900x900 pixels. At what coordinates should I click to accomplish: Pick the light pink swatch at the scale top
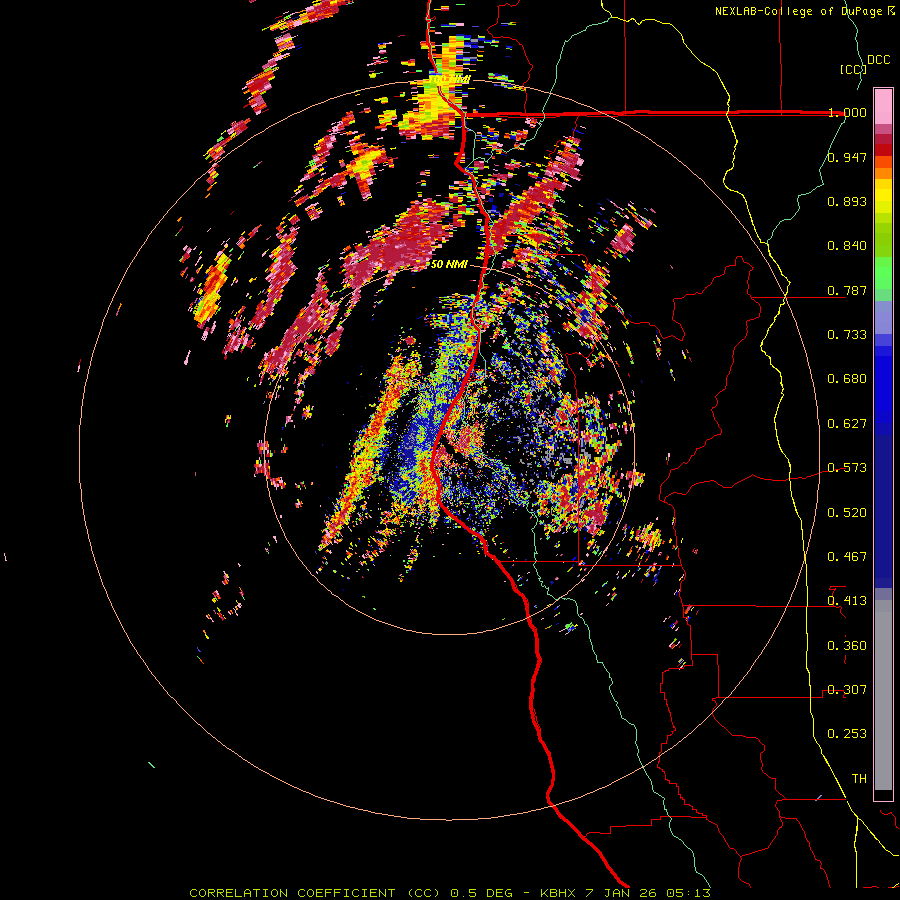(x=883, y=107)
